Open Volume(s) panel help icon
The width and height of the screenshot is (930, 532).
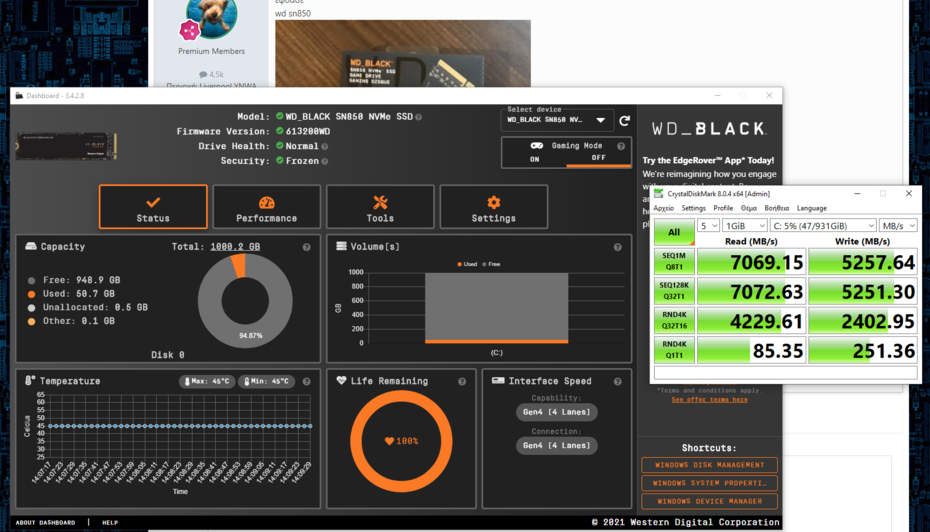(x=617, y=247)
